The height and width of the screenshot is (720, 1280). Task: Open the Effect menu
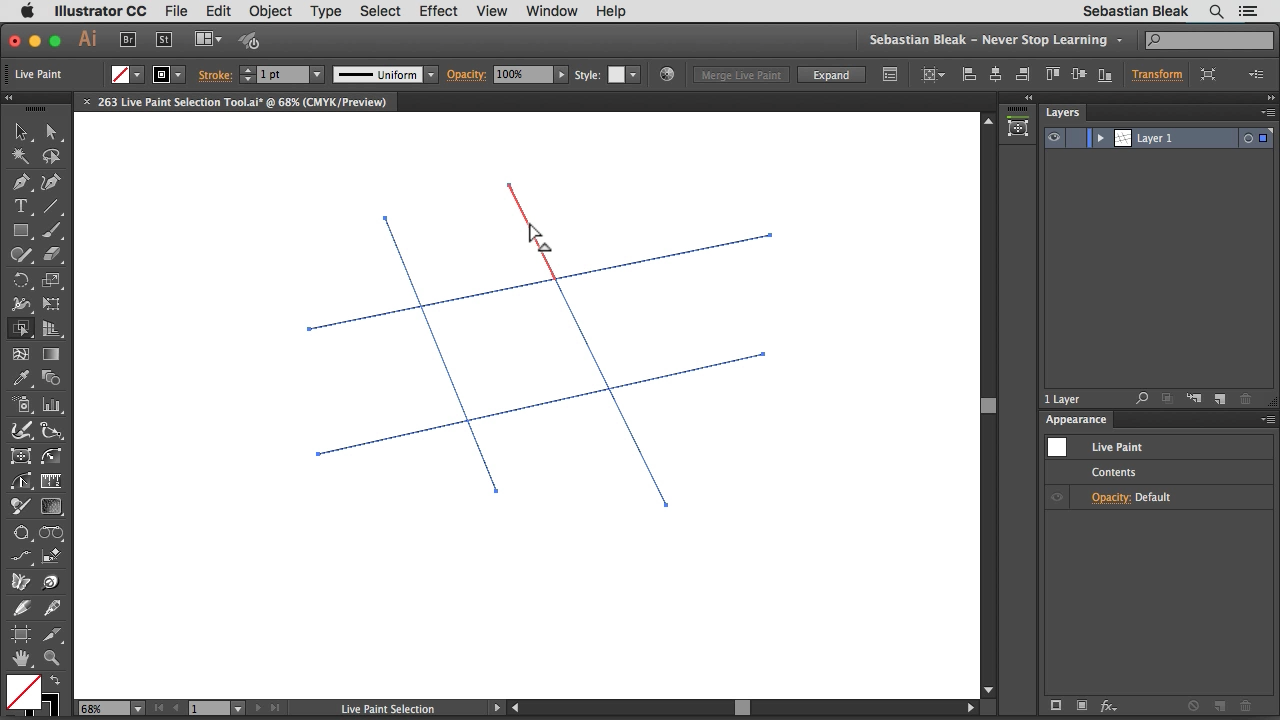point(438,11)
